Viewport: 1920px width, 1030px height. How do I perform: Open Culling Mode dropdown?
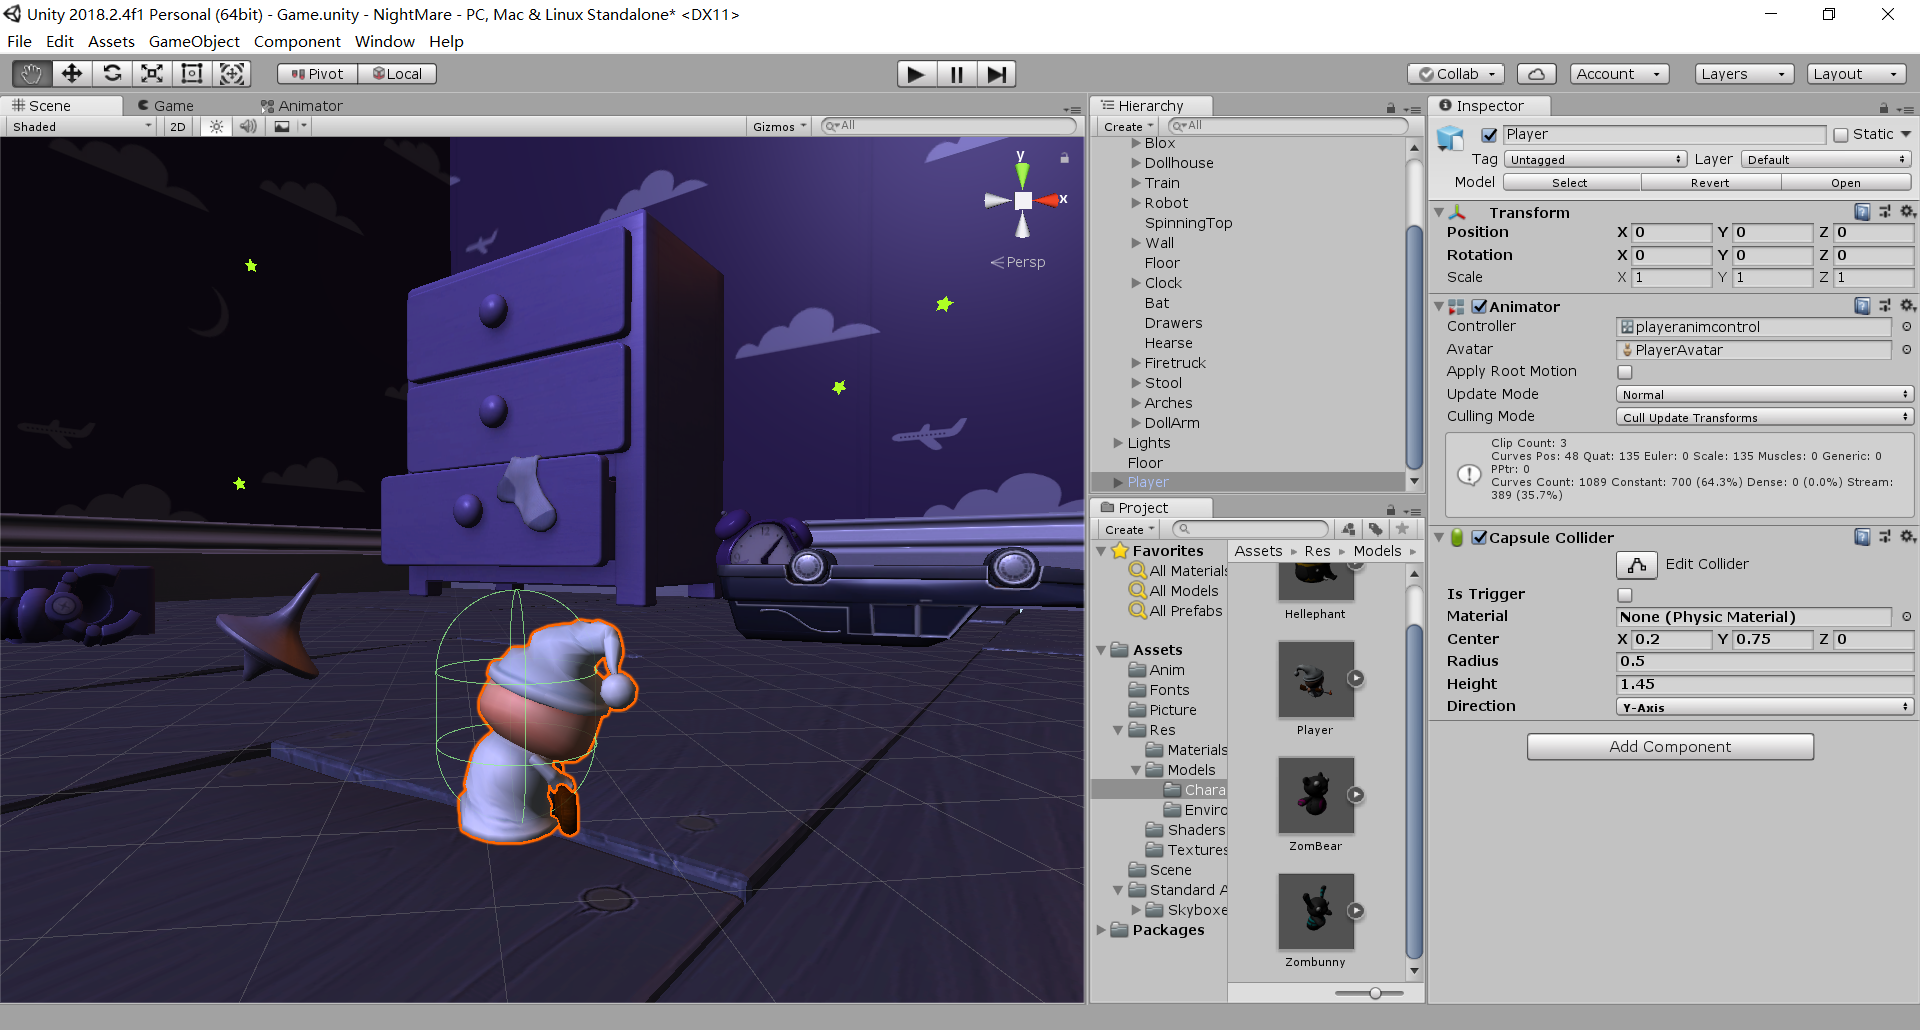tap(1764, 418)
